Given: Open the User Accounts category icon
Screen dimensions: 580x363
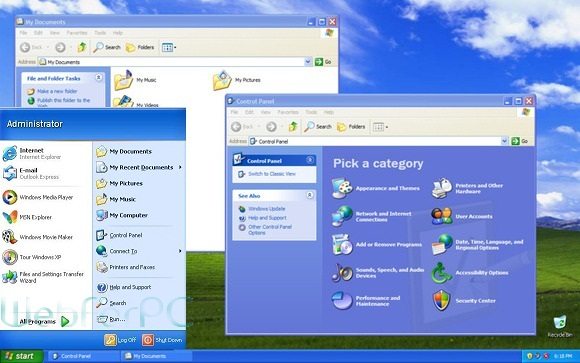Looking at the screenshot, I should click(441, 216).
